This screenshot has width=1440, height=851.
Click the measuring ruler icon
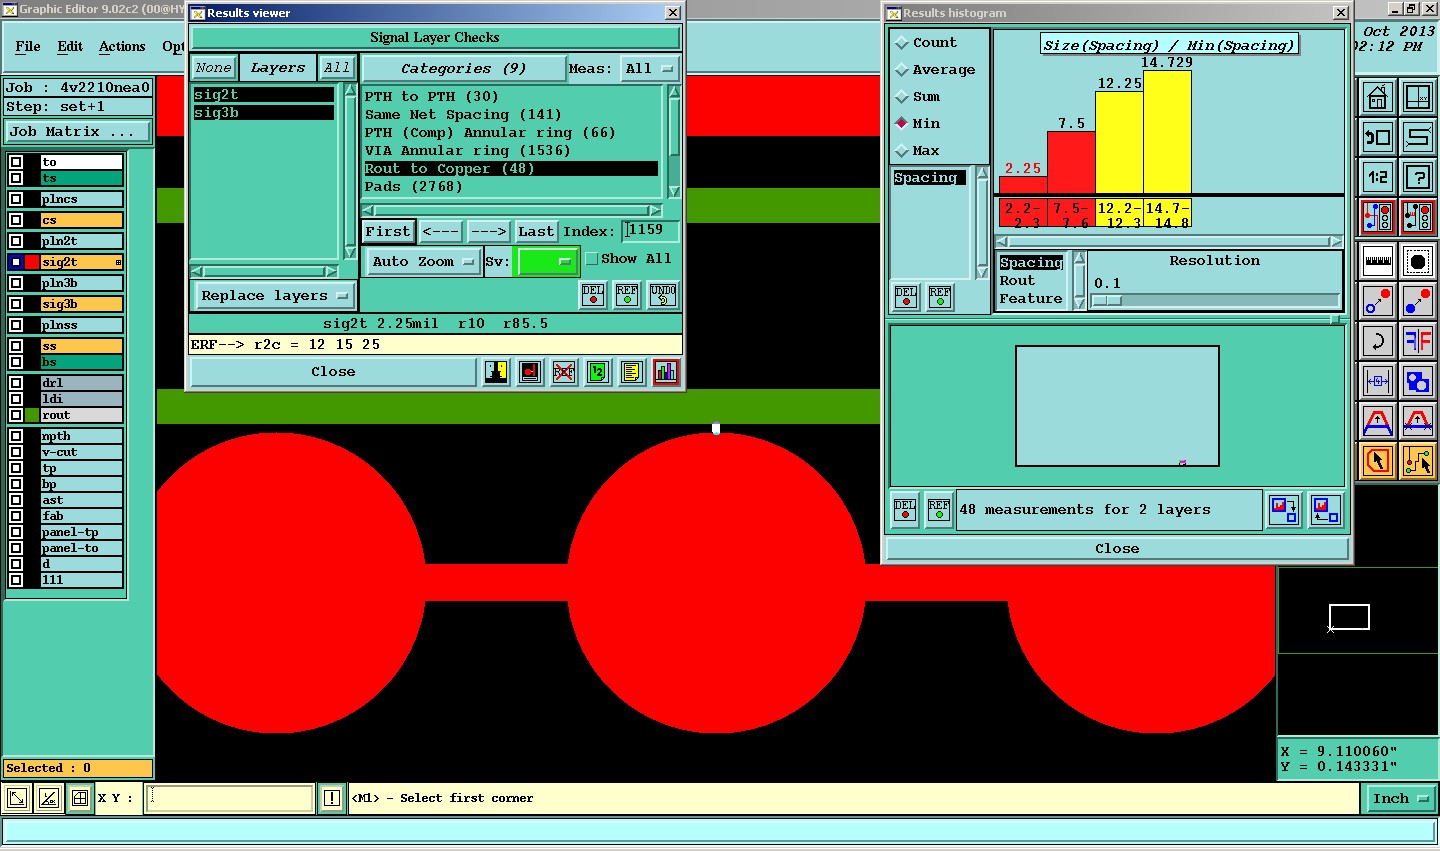[1378, 262]
